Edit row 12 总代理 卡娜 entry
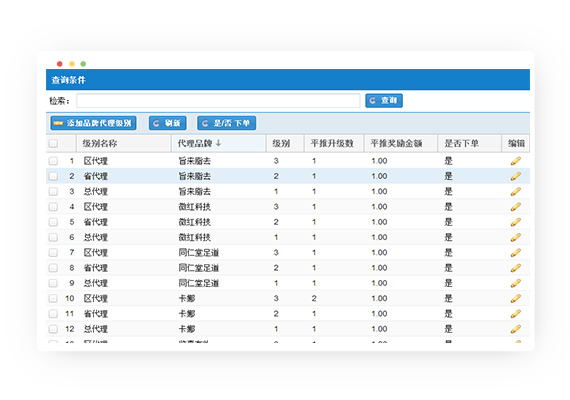The width and height of the screenshot is (570, 400). [515, 329]
